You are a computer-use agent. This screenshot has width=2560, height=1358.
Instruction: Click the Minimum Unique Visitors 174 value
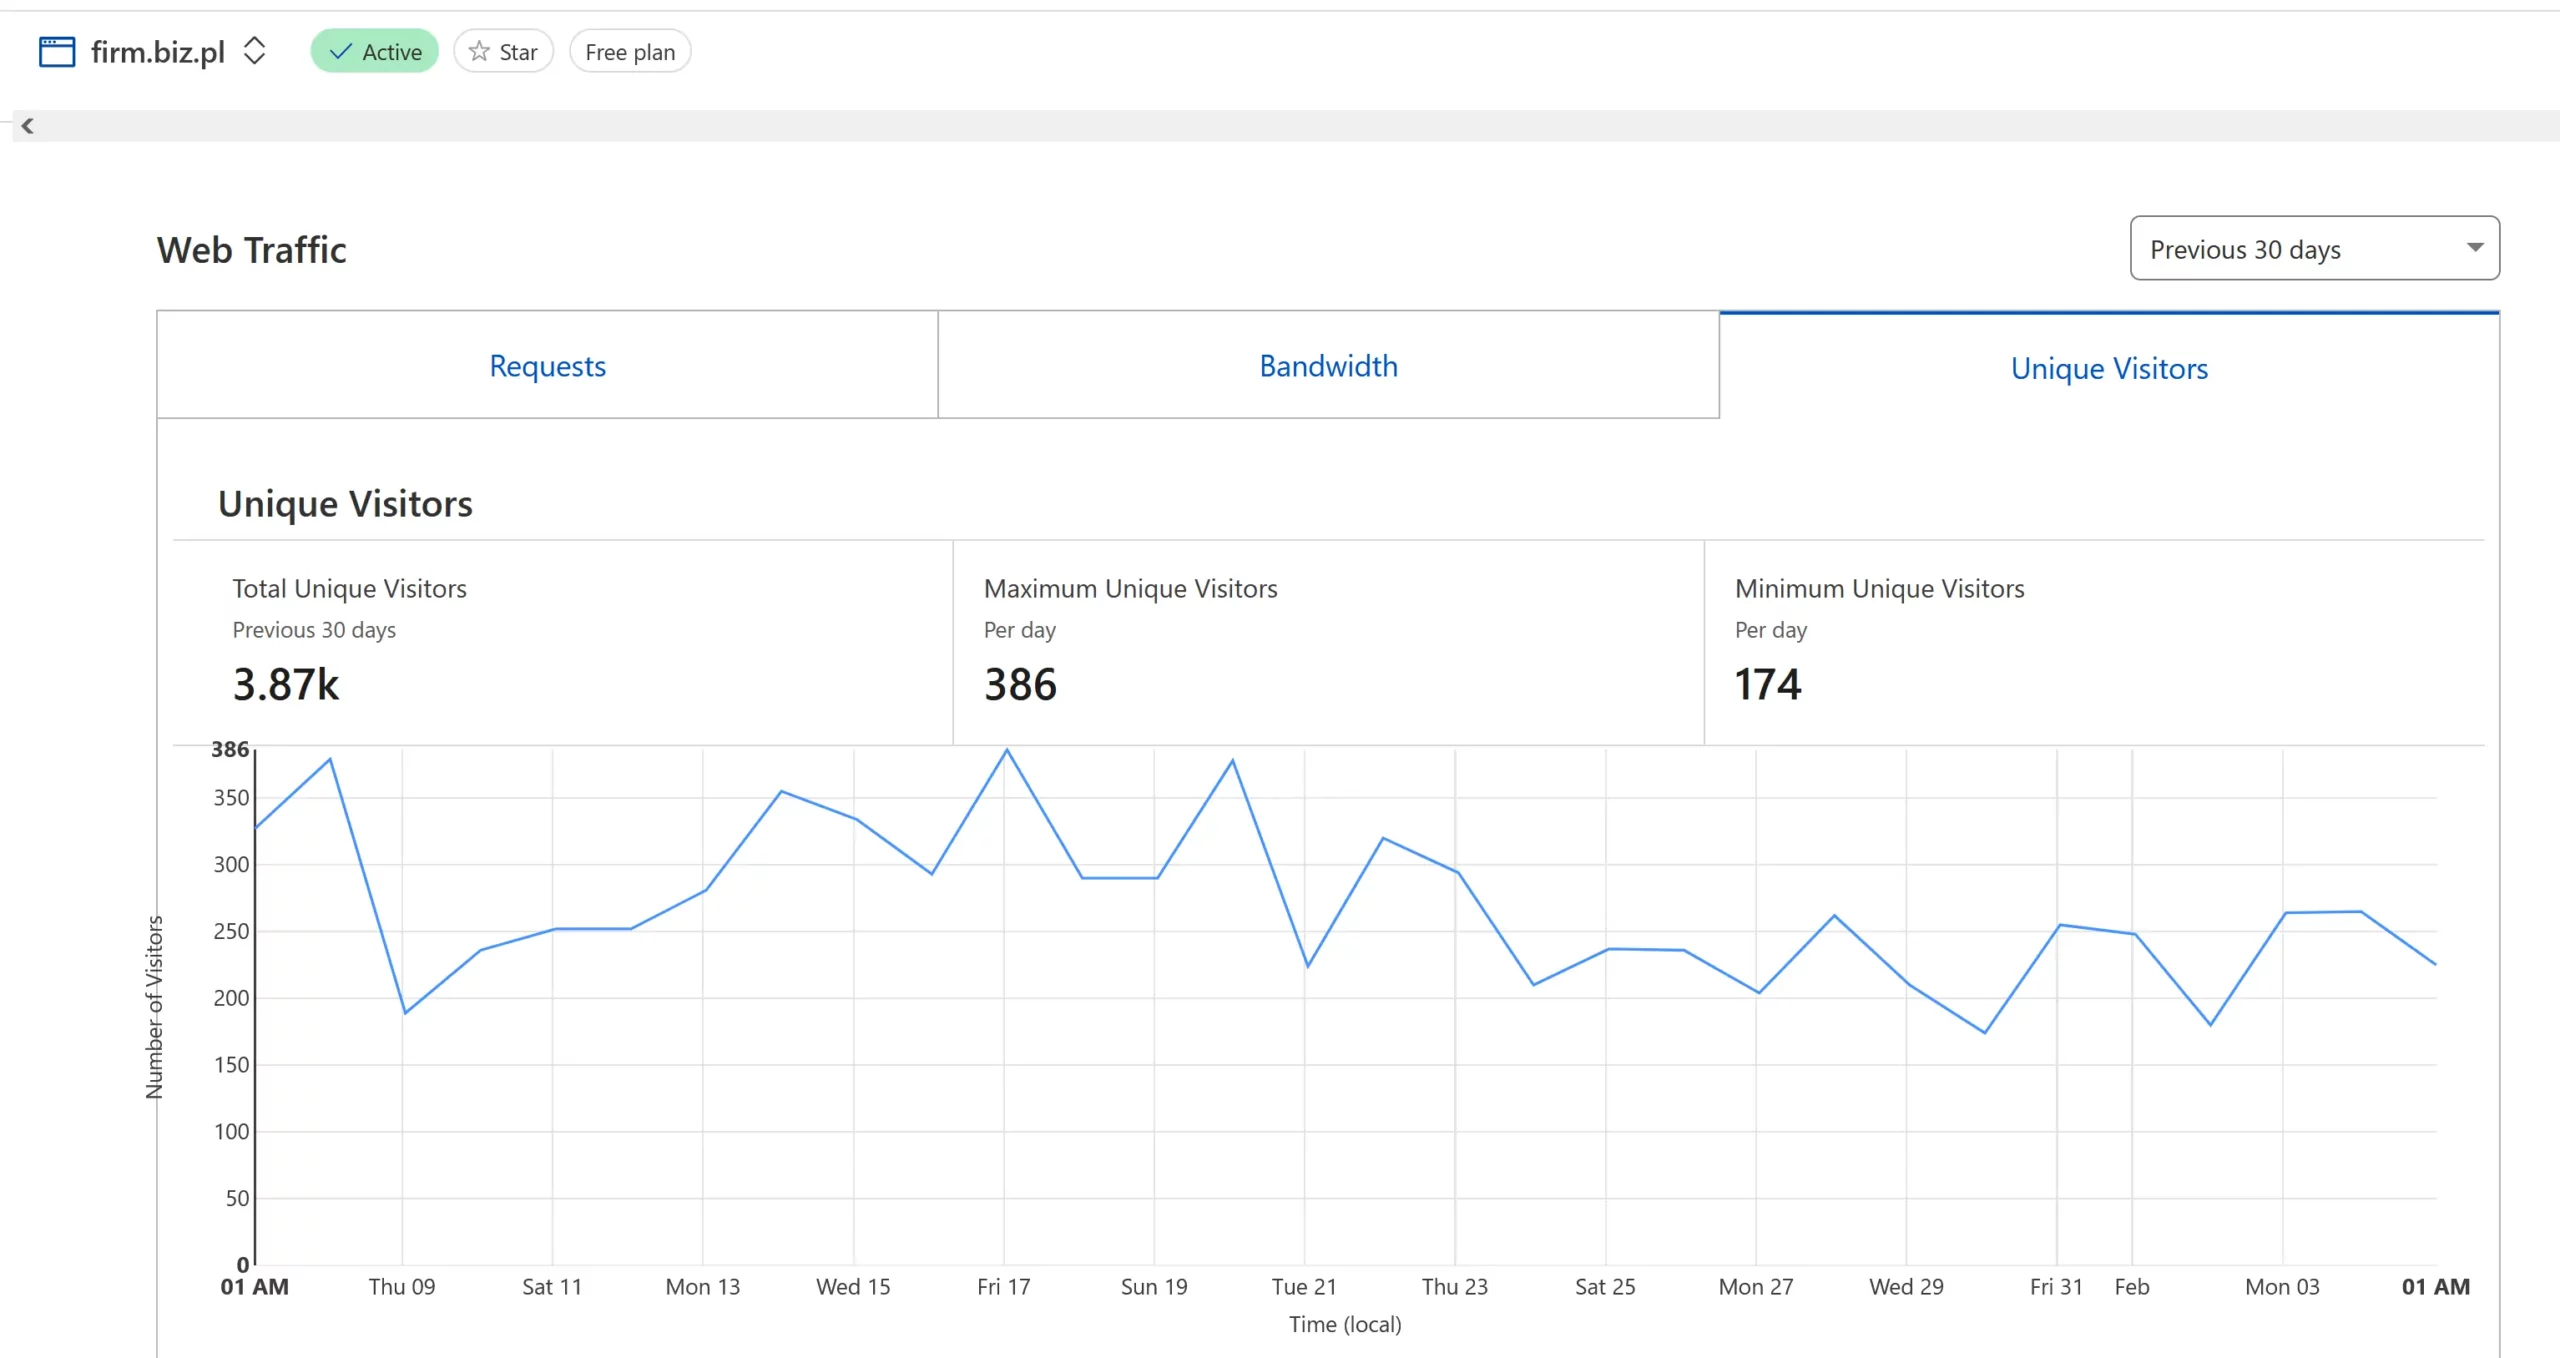[1767, 684]
